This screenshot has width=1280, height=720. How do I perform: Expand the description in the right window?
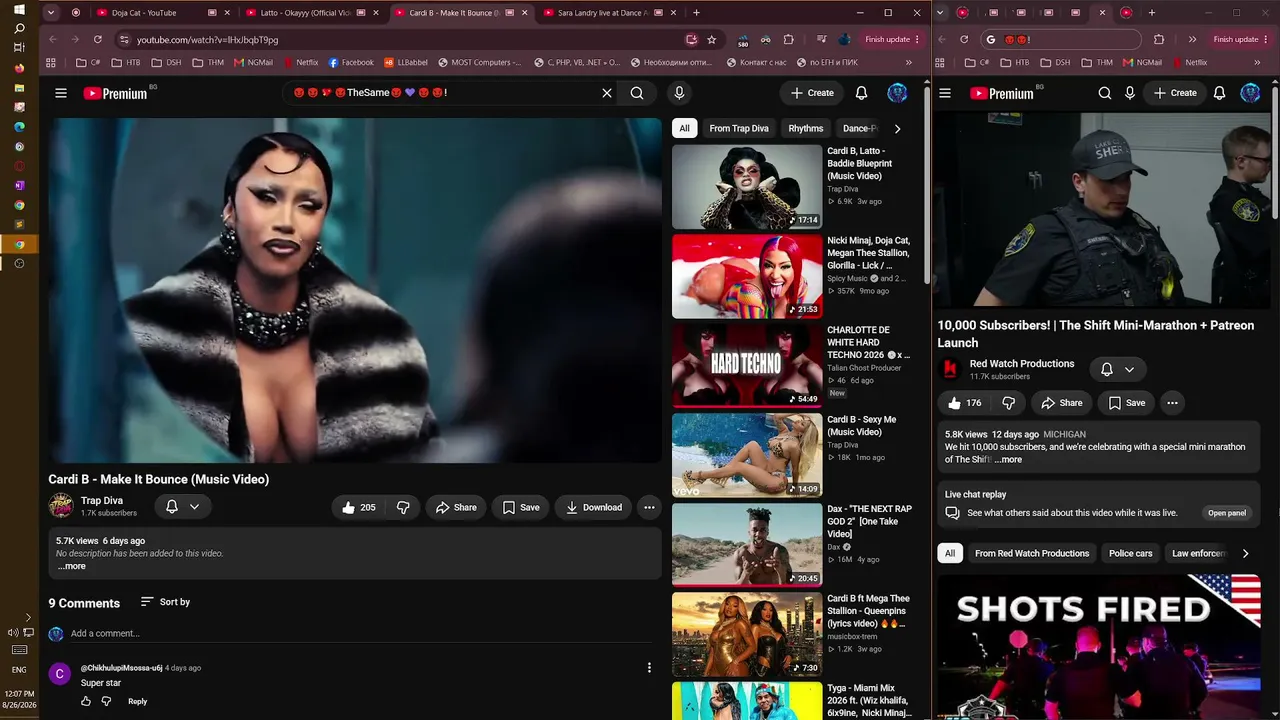pyautogui.click(x=1008, y=460)
